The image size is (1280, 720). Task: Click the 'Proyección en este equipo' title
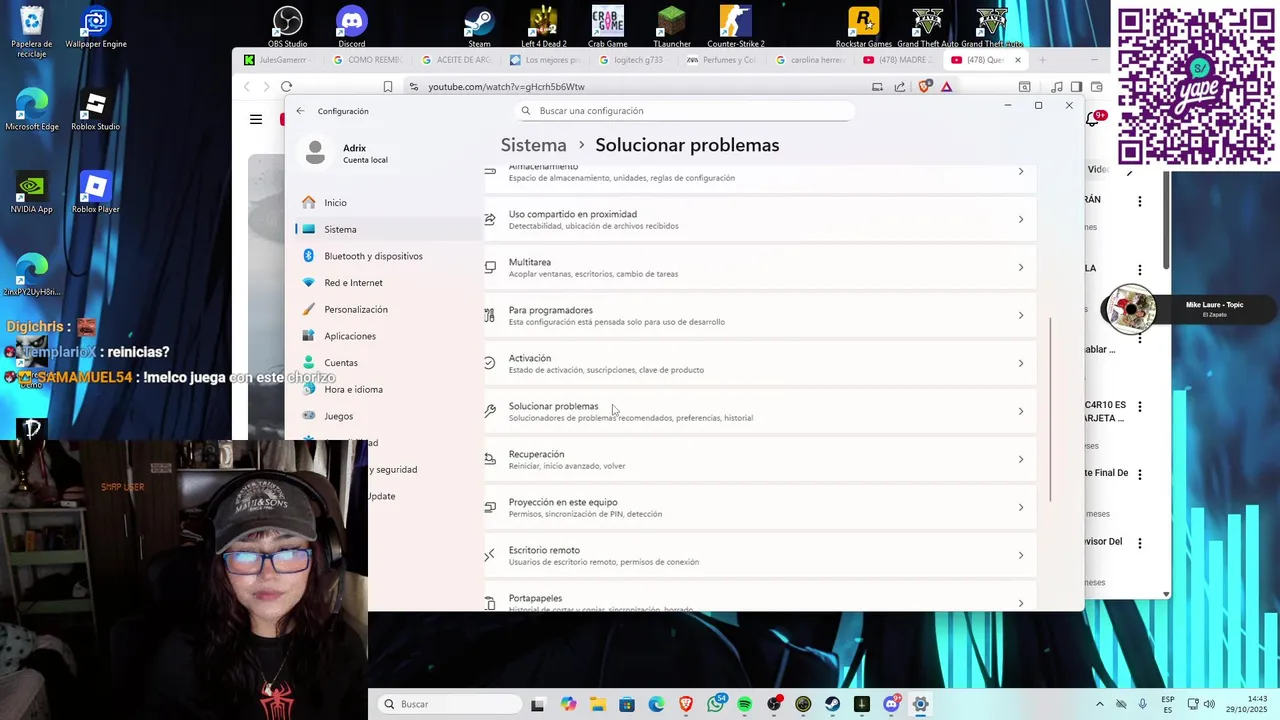[x=563, y=502]
